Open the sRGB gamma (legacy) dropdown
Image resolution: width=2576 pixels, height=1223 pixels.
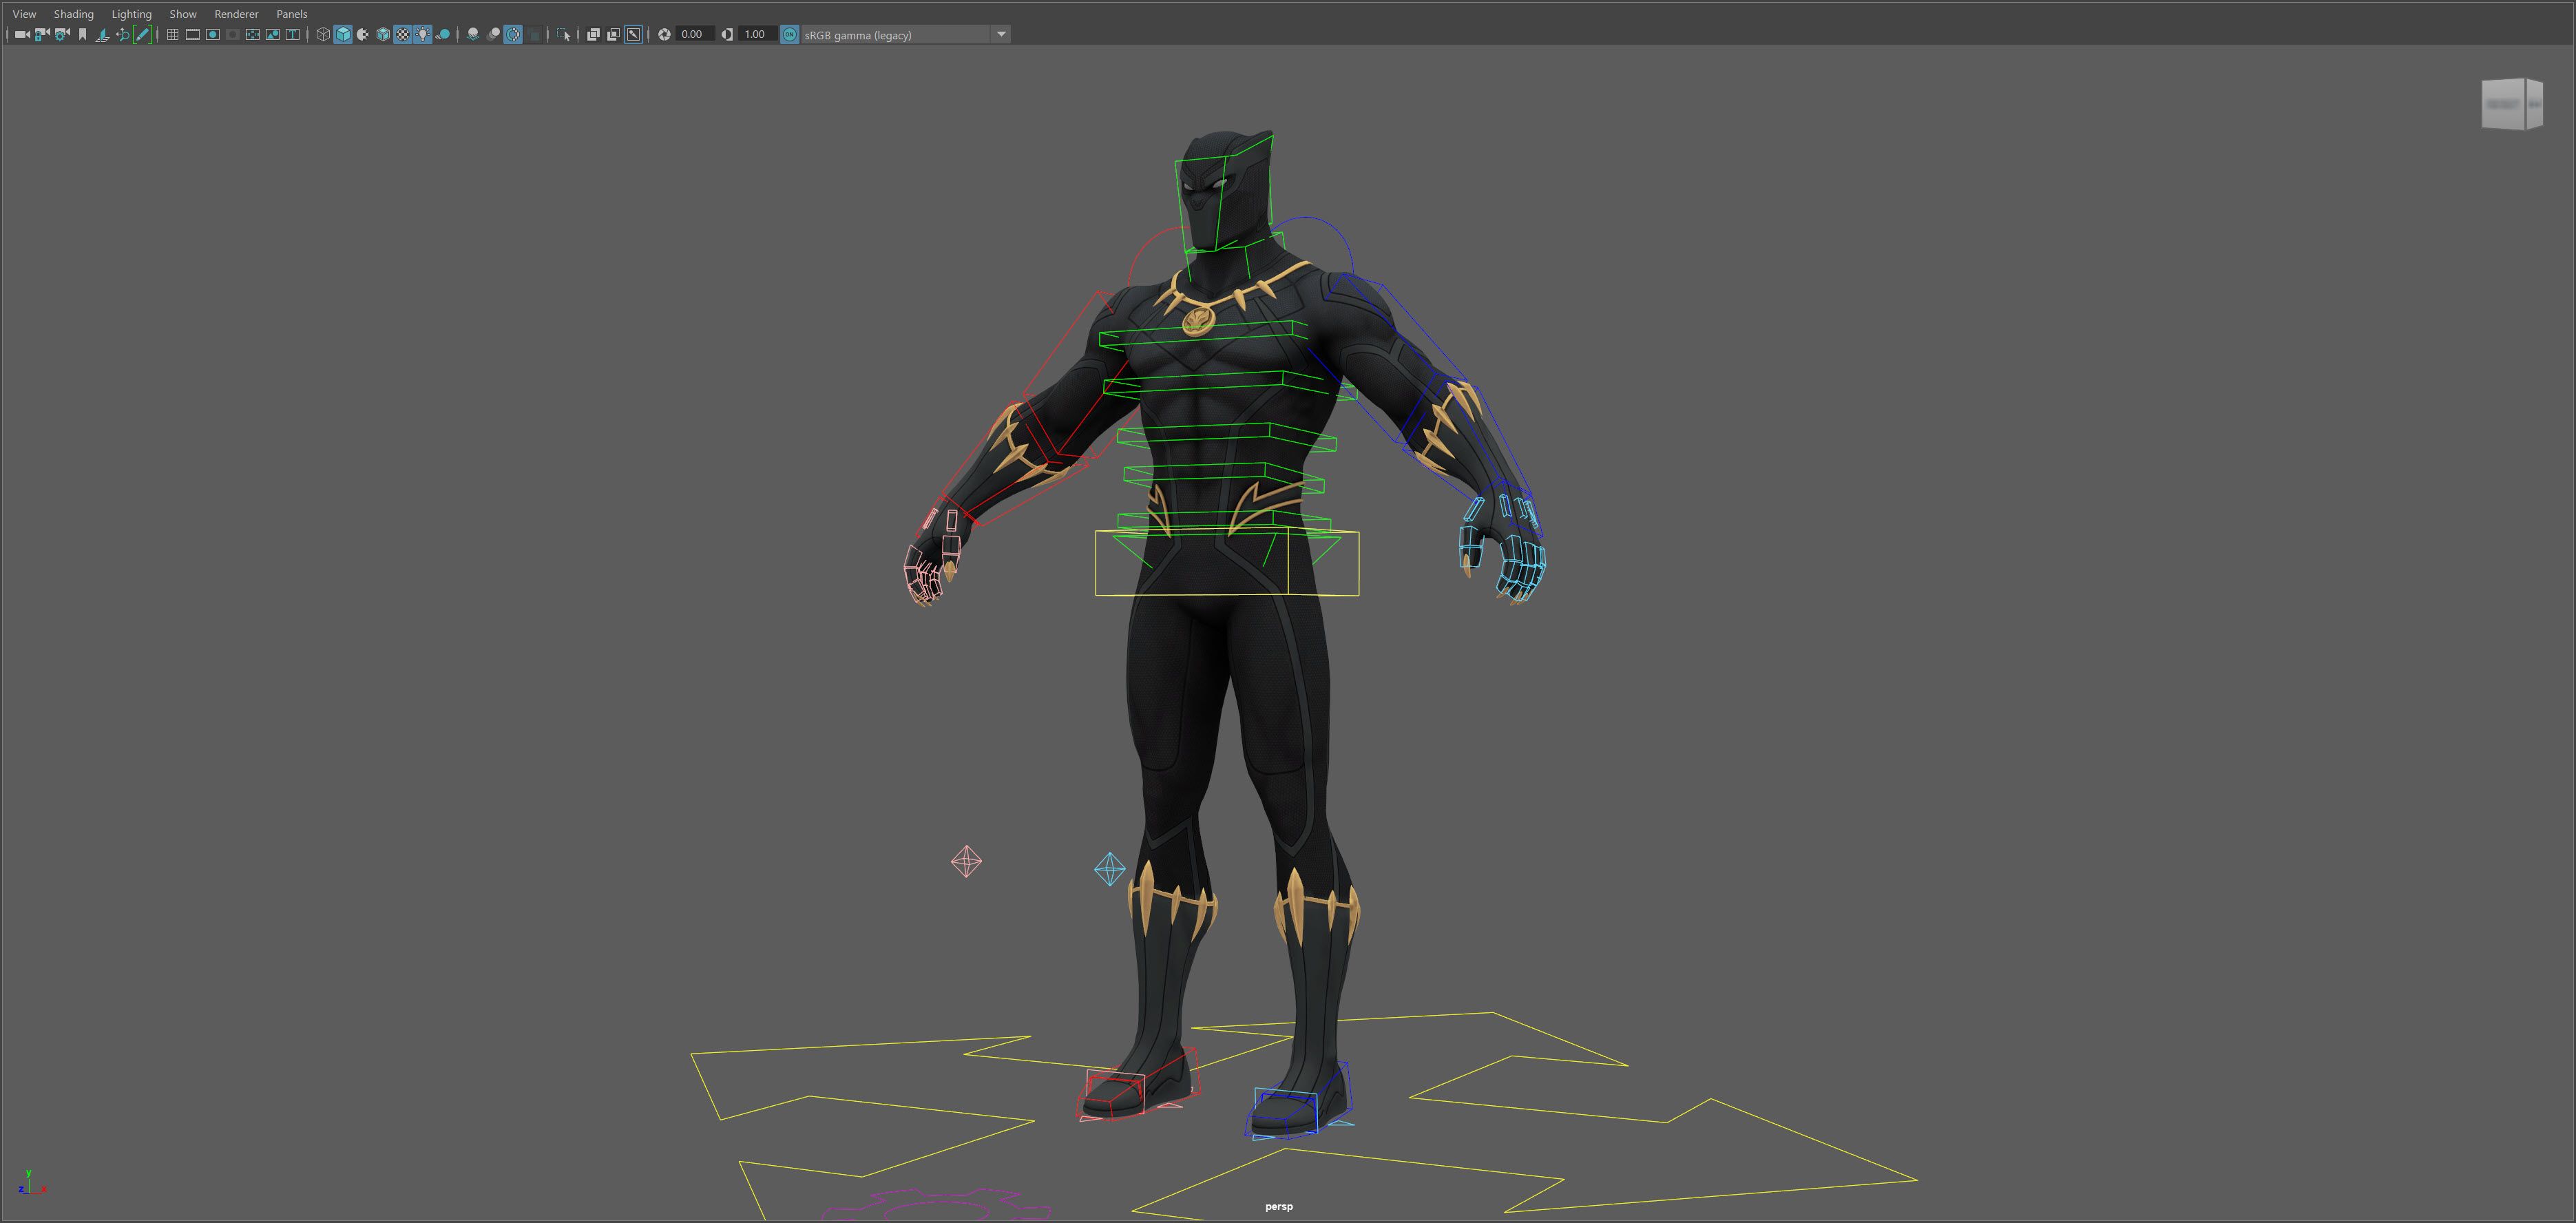pos(905,34)
